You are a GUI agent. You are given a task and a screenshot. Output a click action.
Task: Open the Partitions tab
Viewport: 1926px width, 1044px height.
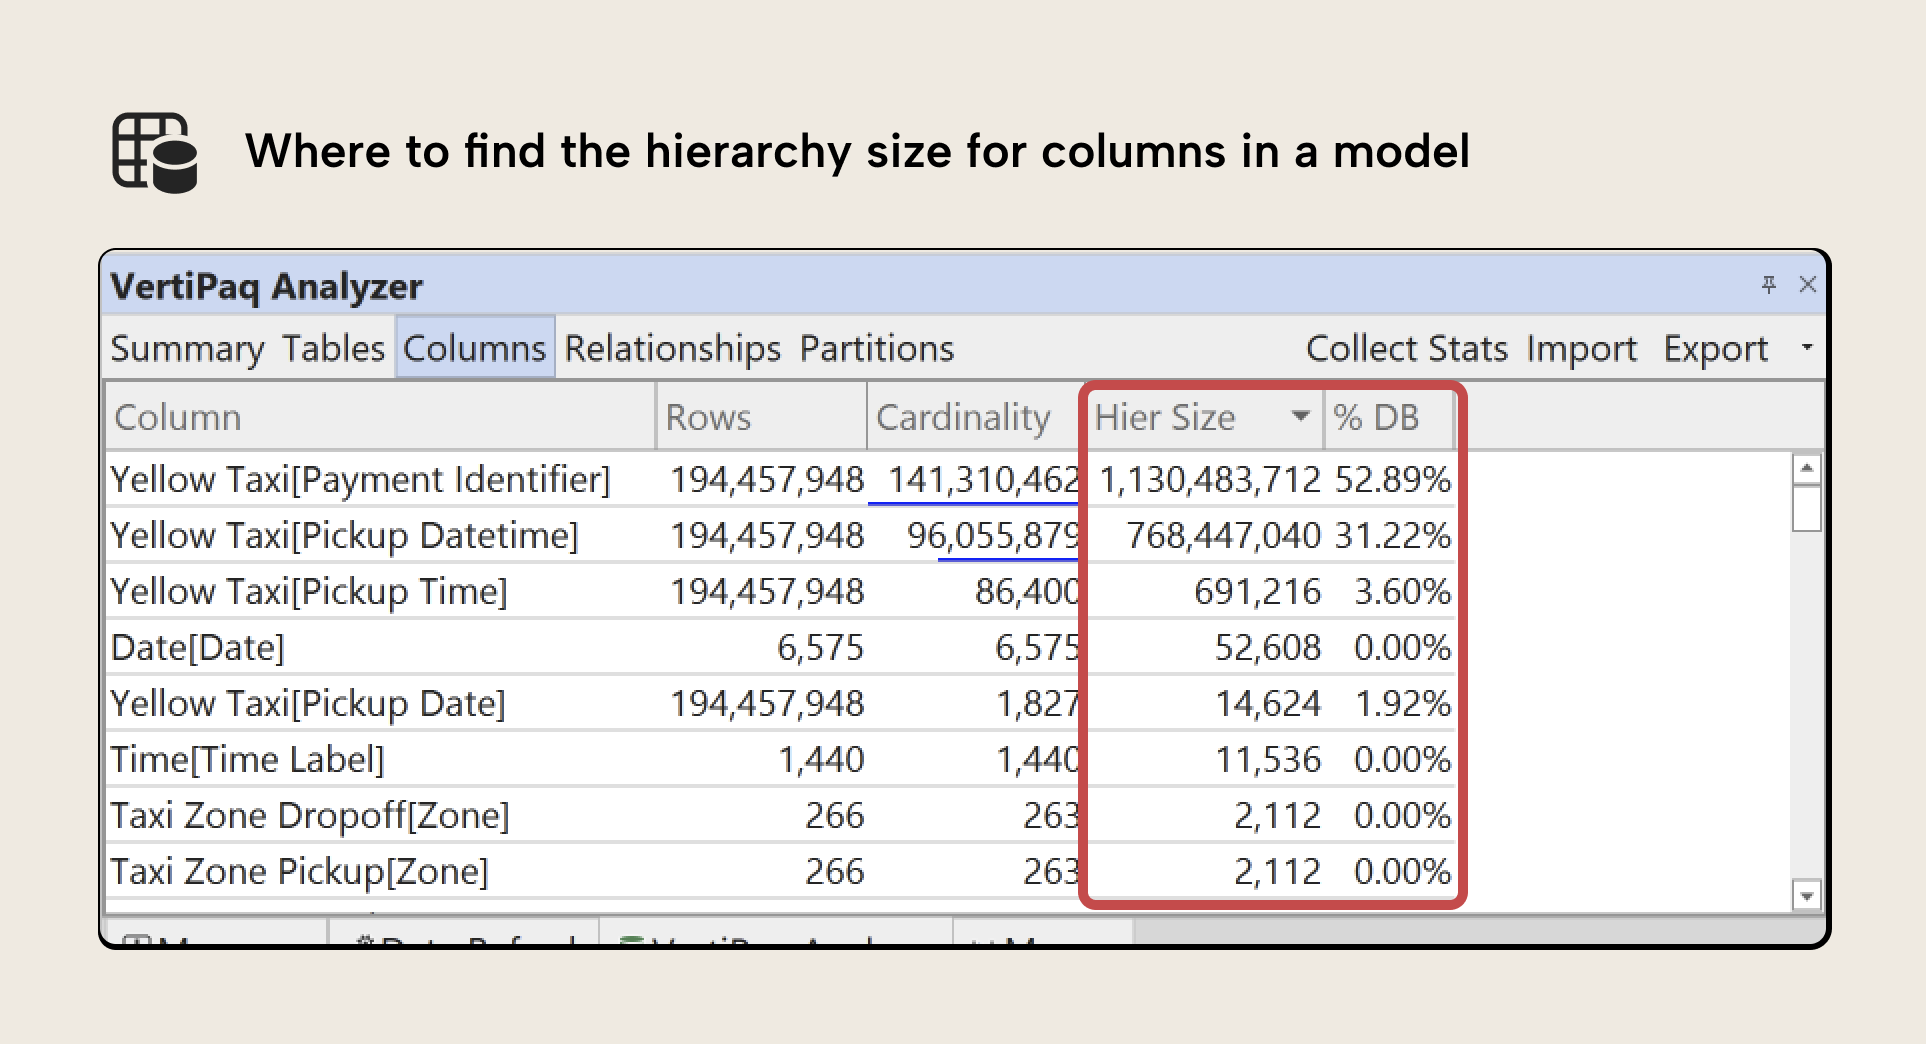point(875,348)
